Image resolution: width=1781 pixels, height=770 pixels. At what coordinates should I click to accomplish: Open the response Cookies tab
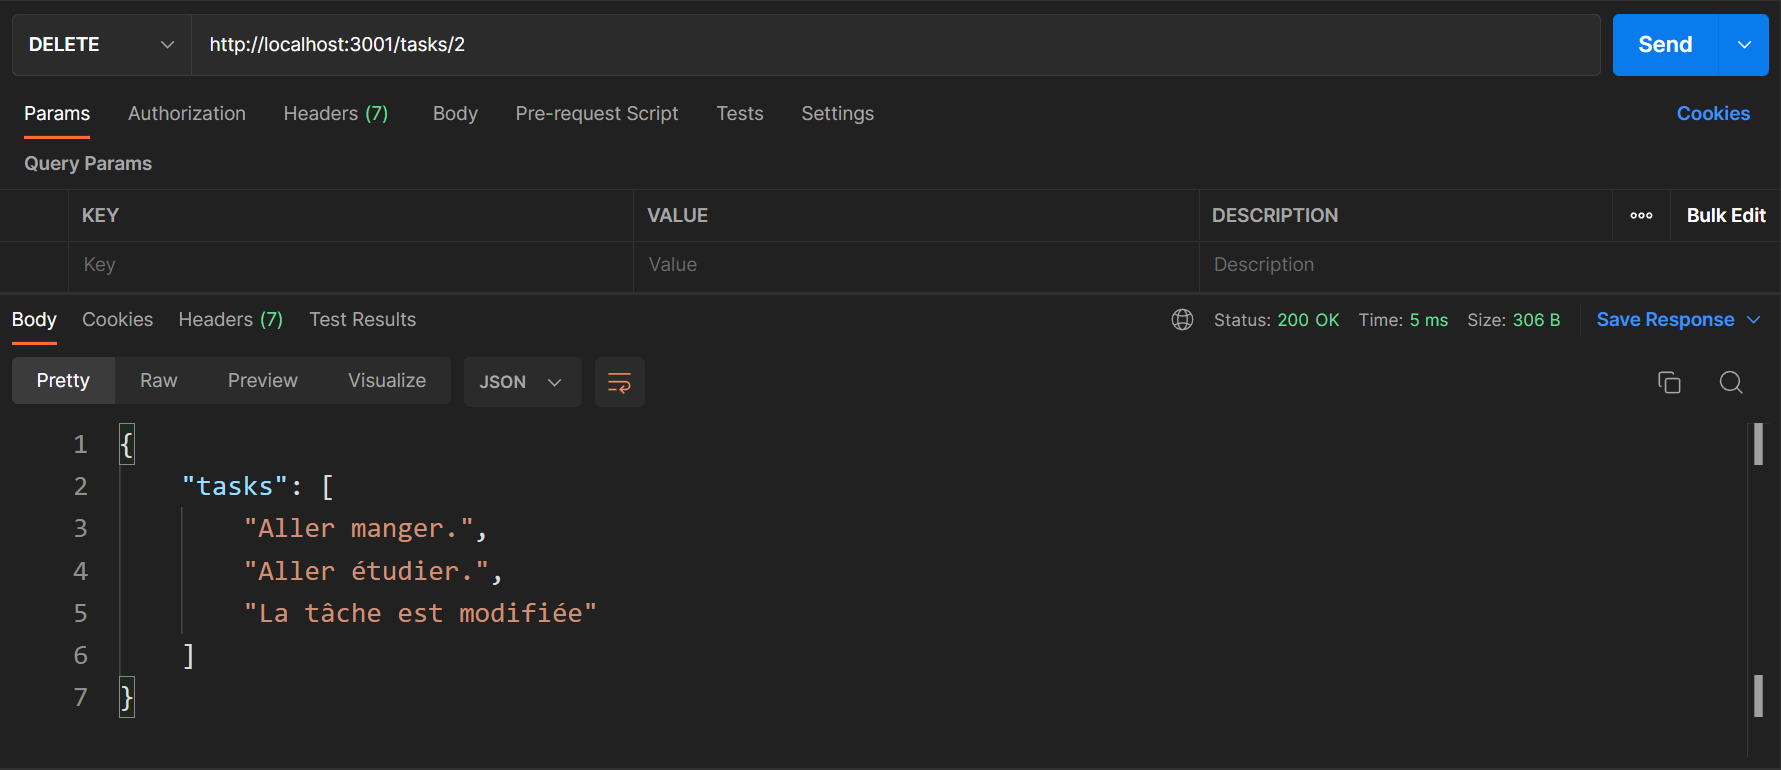(118, 320)
